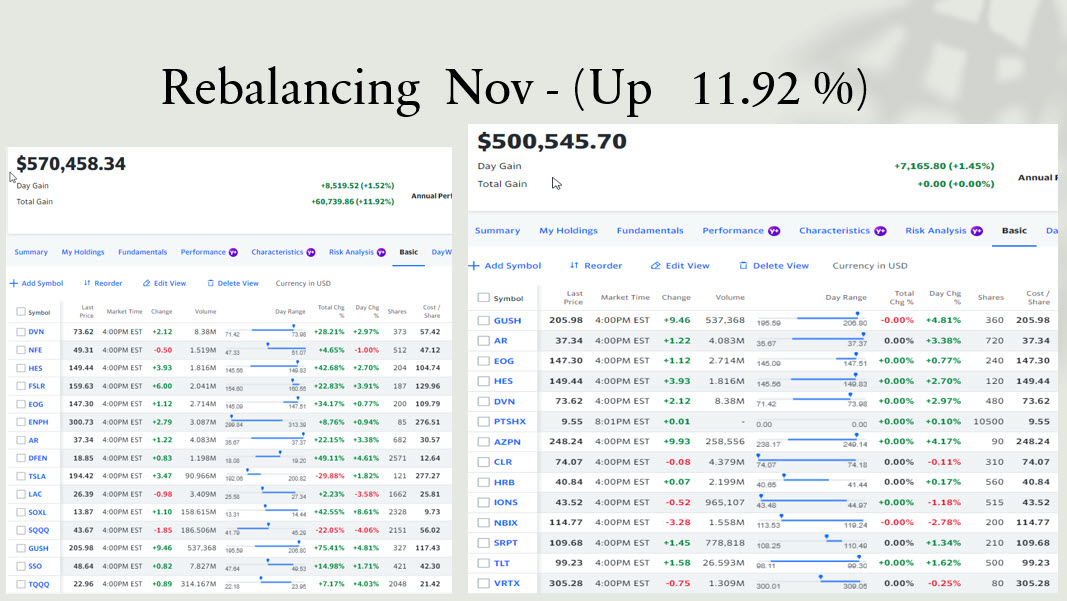Check the box for NFE row
Image resolution: width=1067 pixels, height=601 pixels.
point(21,350)
